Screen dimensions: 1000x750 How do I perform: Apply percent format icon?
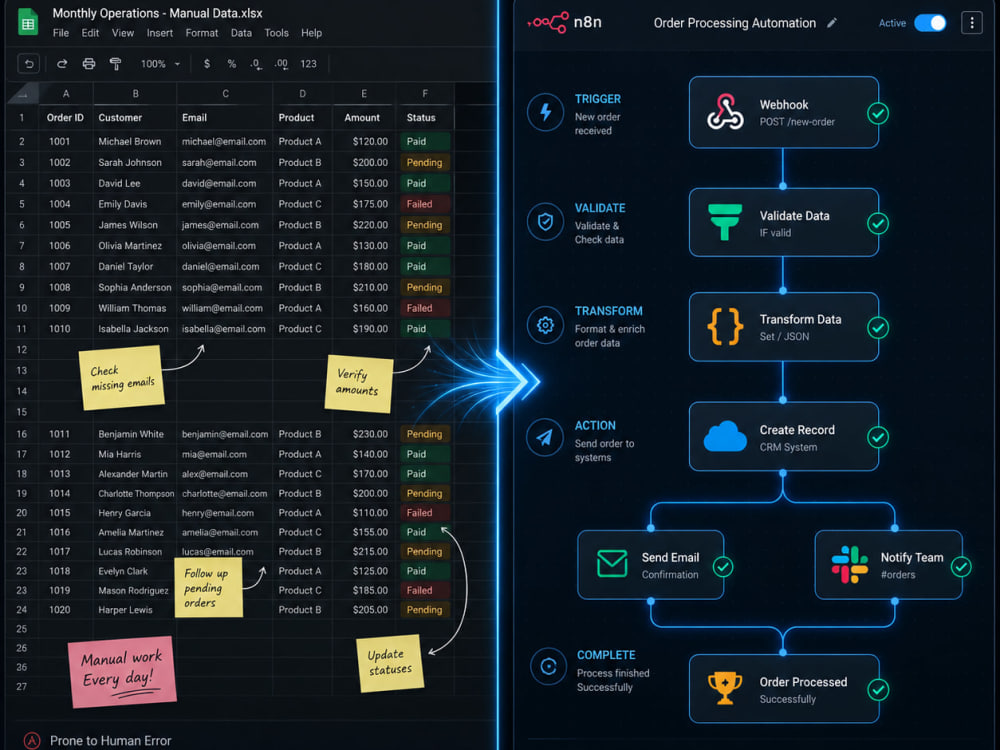coord(232,64)
